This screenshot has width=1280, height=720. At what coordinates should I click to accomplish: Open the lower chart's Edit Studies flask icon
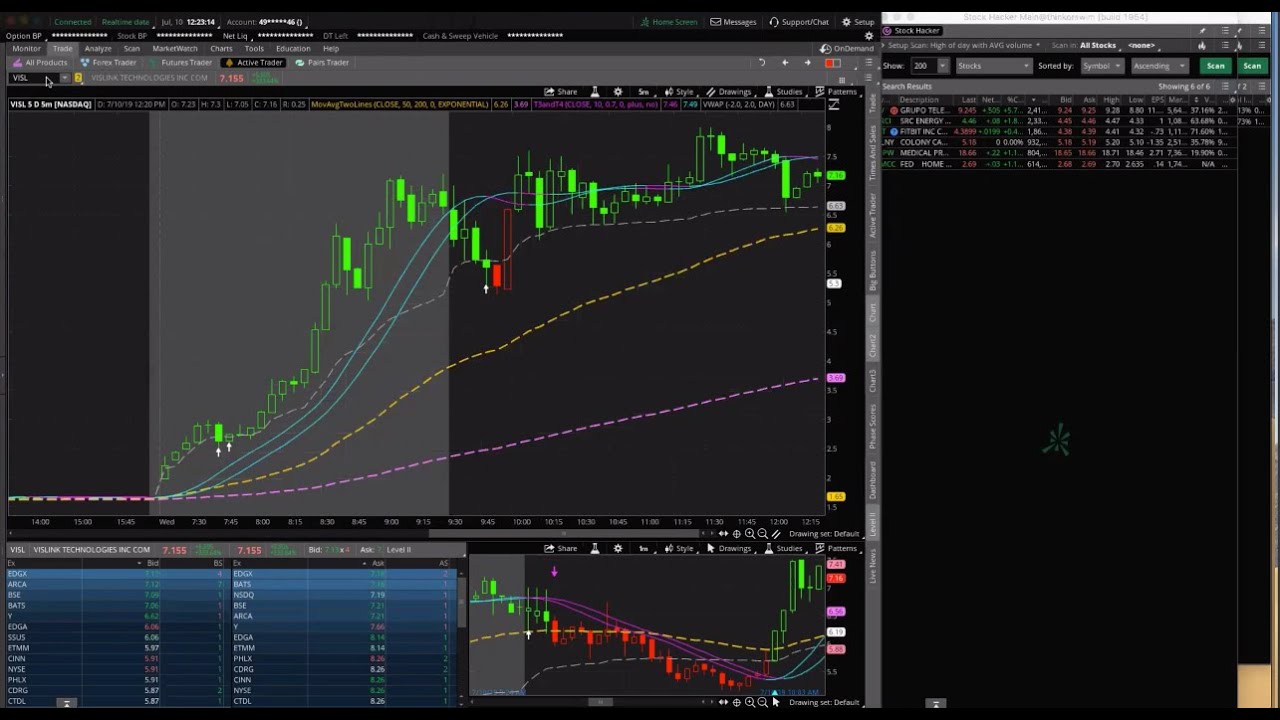tap(595, 548)
